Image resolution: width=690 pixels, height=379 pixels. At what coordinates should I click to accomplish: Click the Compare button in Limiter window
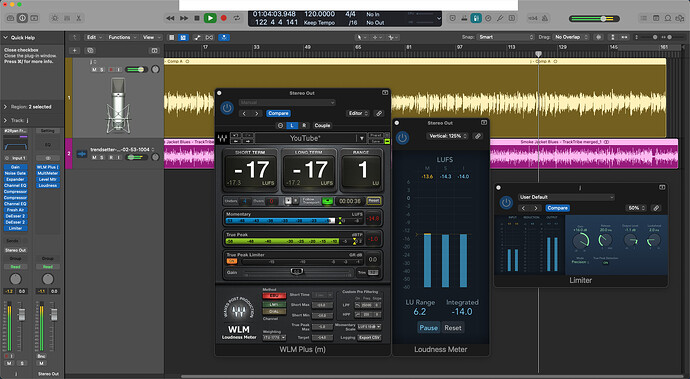coord(558,208)
